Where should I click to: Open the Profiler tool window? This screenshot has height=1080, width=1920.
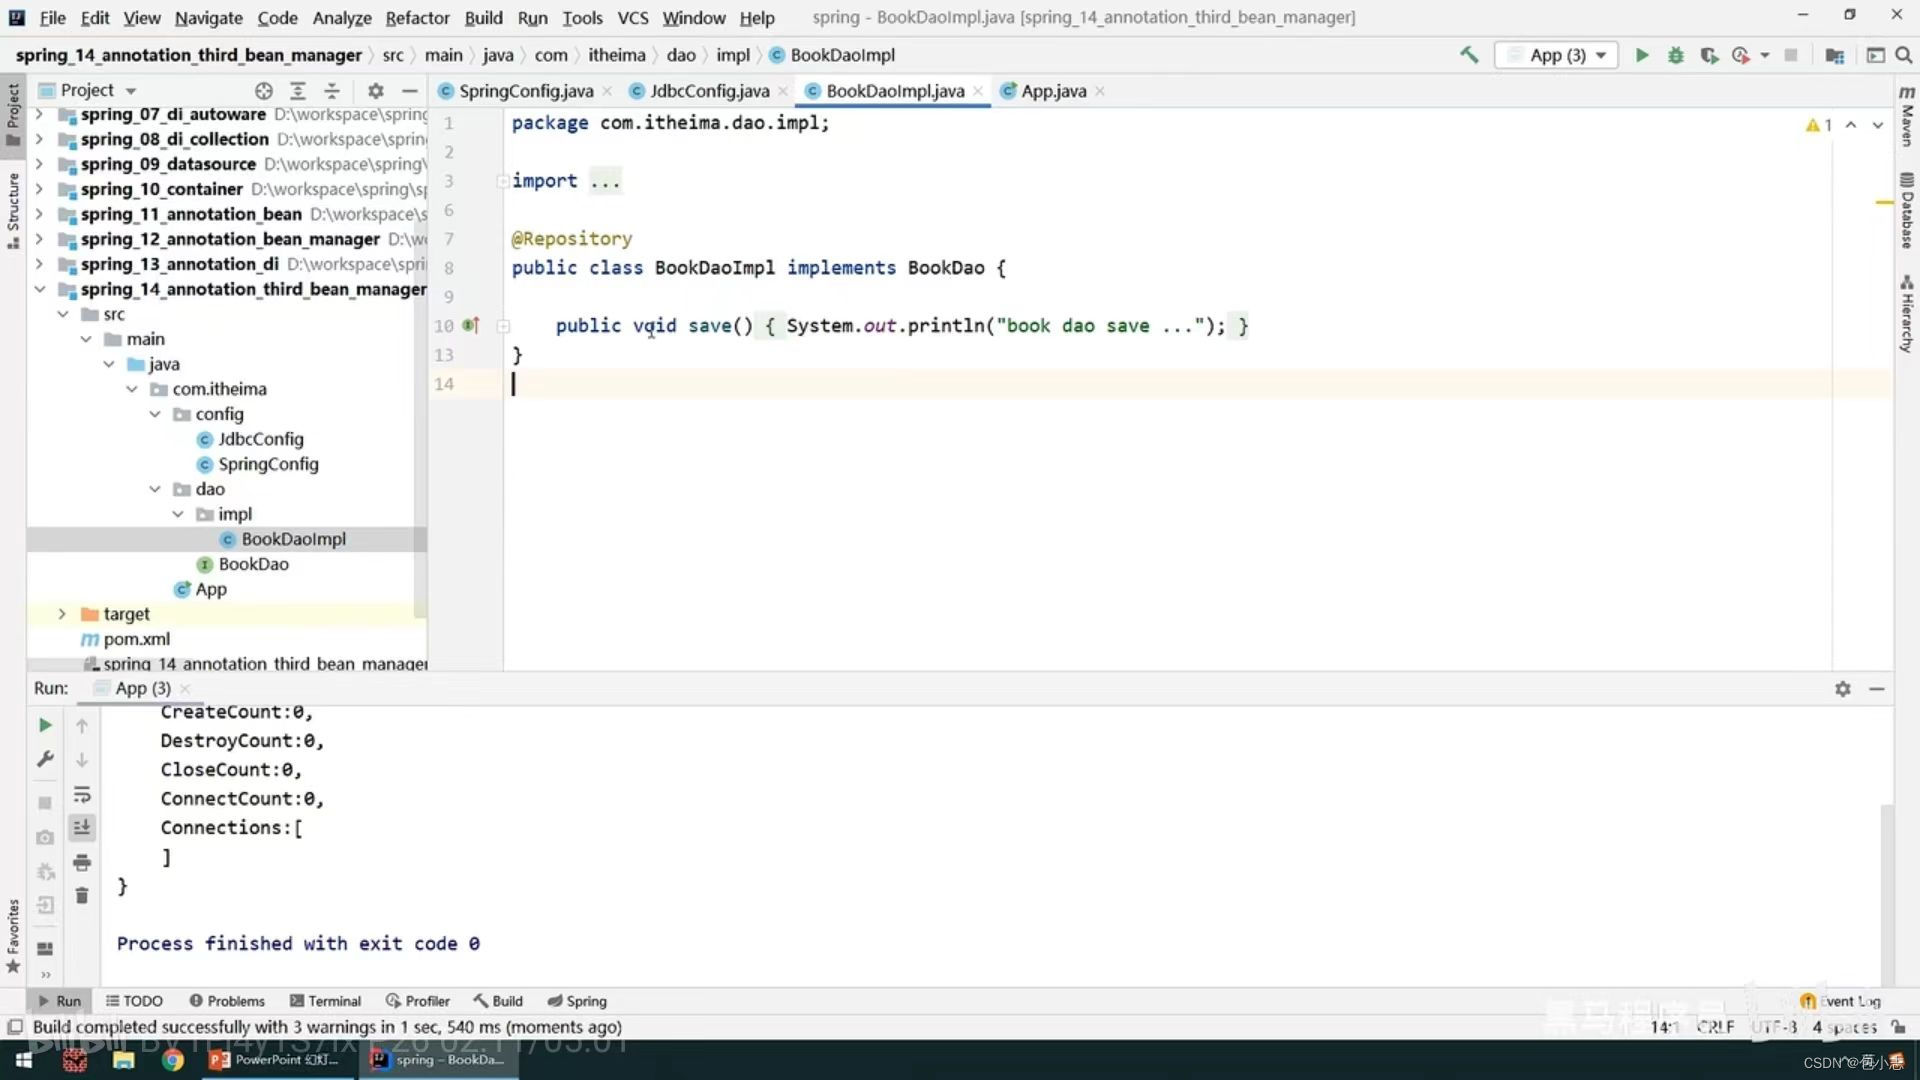click(418, 1001)
